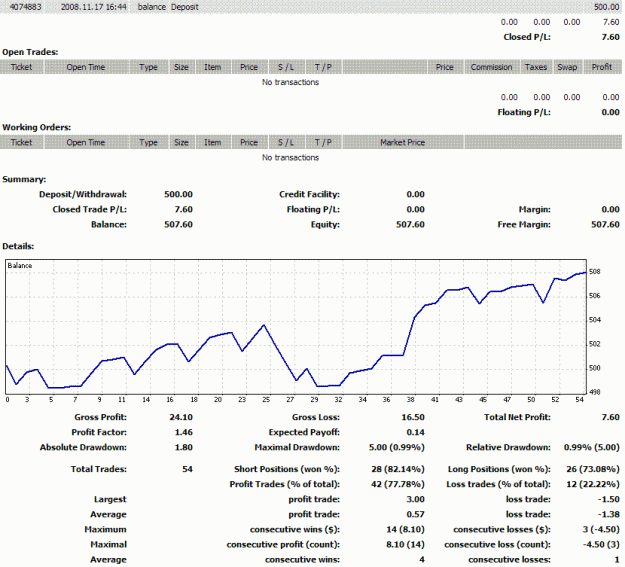Click consecutive profit value 8.10 (14)
The height and width of the screenshot is (567, 625).
coord(405,545)
